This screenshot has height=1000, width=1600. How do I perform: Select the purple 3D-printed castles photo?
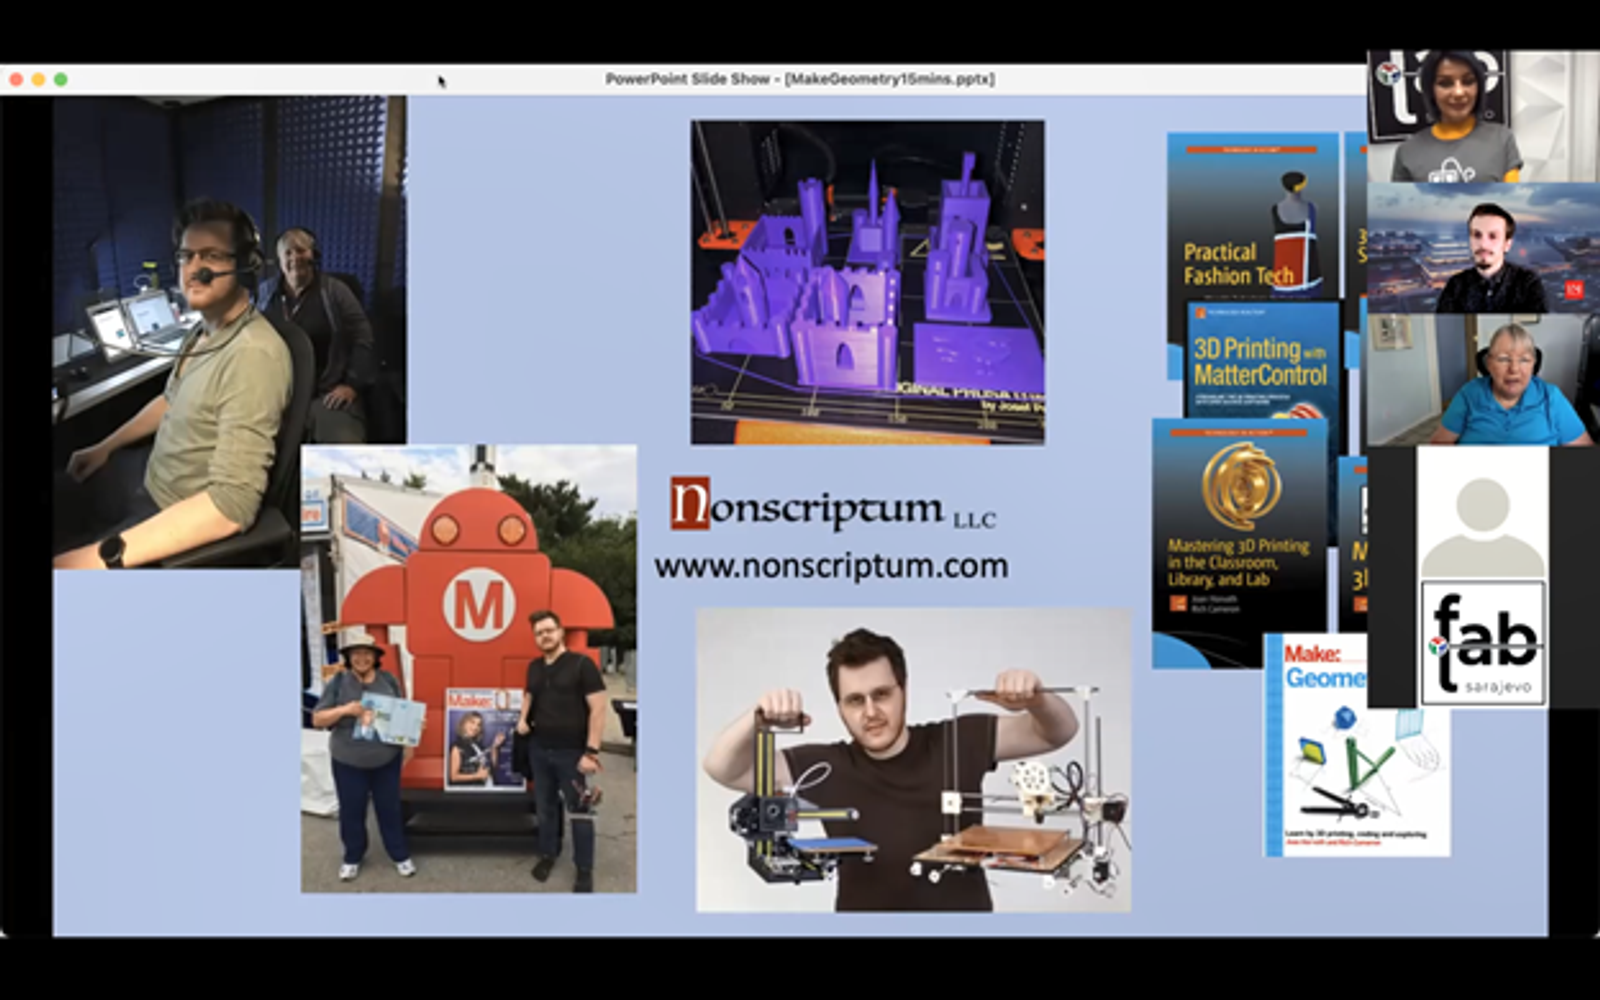(868, 282)
